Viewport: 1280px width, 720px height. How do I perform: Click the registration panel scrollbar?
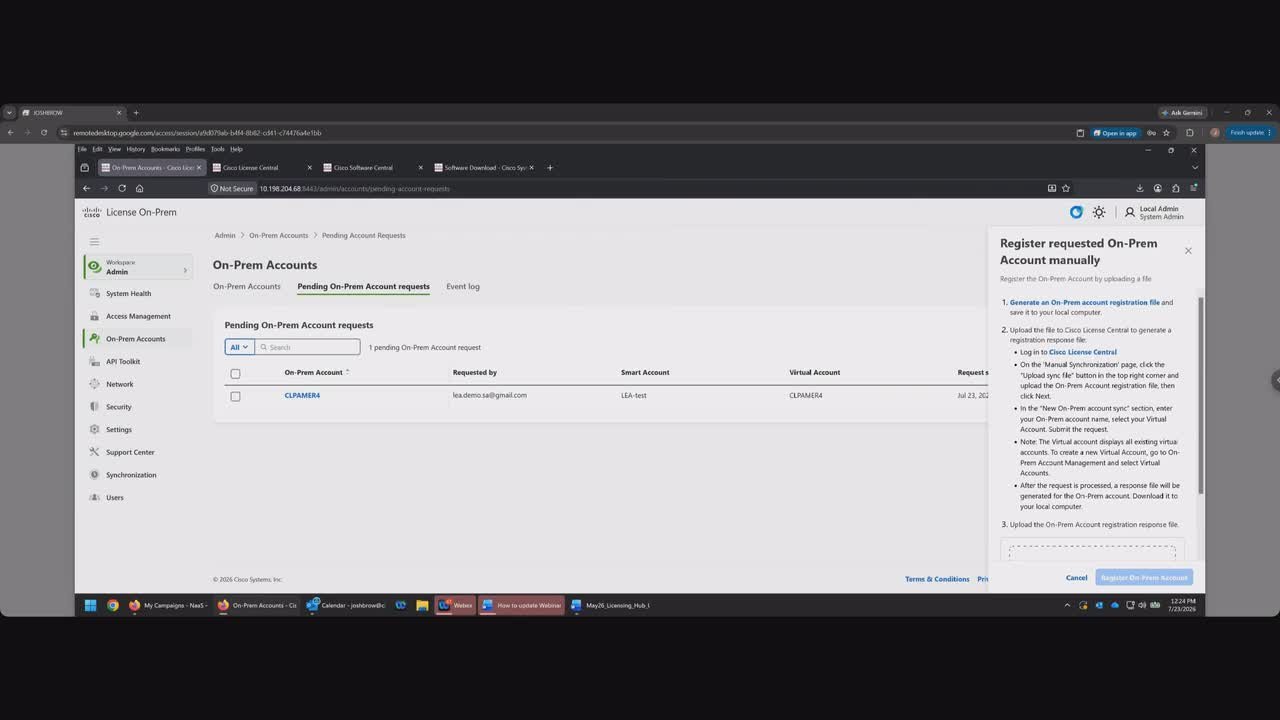tap(1200, 395)
